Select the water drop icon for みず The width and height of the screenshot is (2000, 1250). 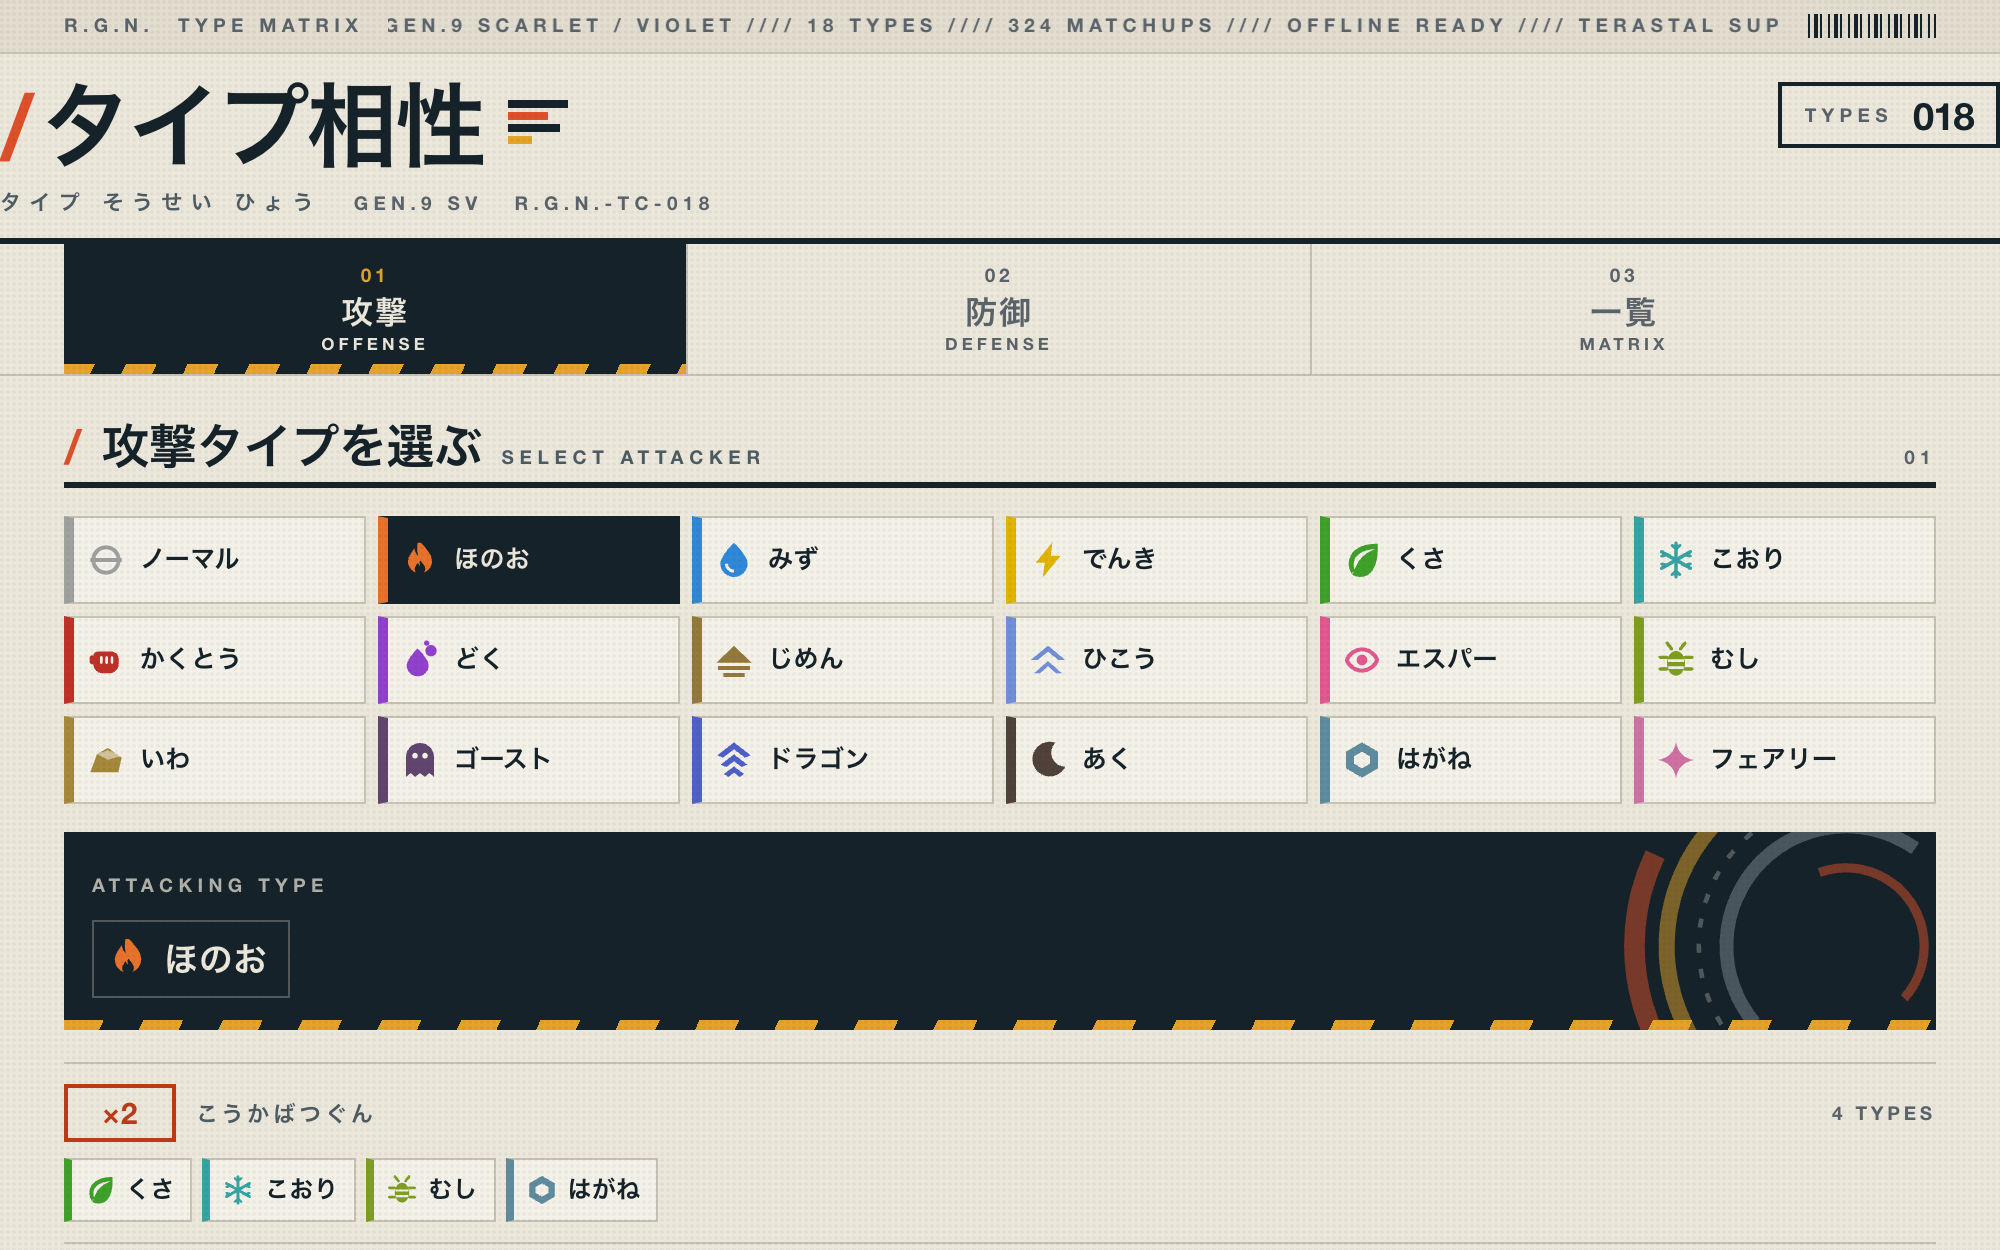coord(734,560)
